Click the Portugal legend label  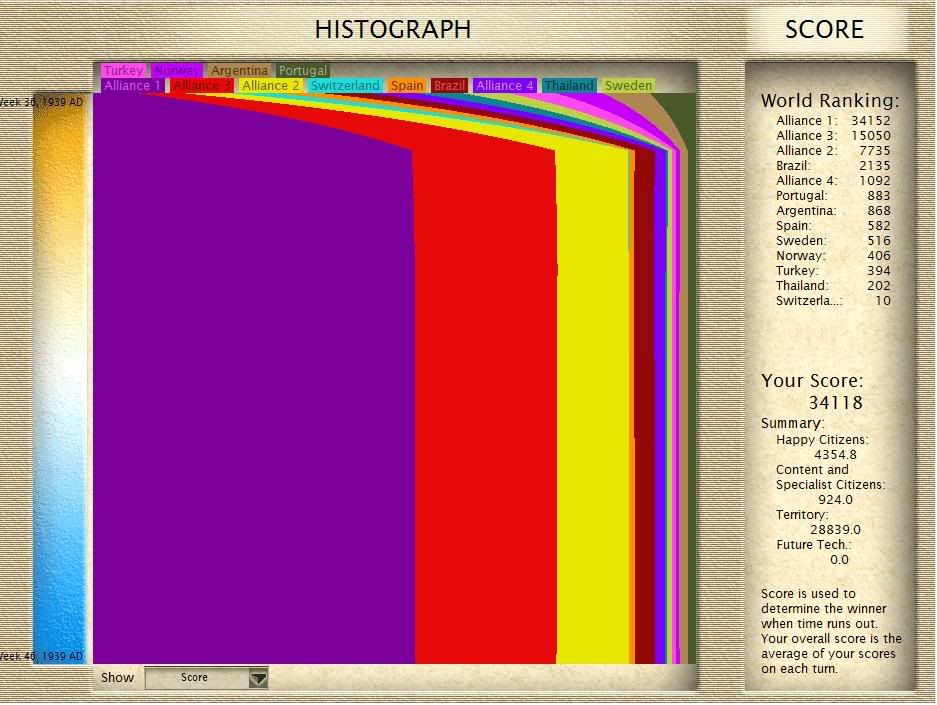(x=303, y=70)
